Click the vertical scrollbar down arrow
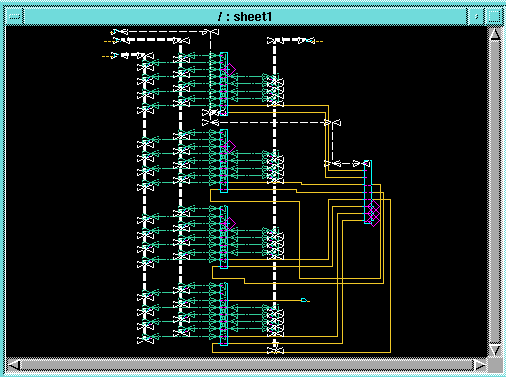506x377 pixels. 495,350
